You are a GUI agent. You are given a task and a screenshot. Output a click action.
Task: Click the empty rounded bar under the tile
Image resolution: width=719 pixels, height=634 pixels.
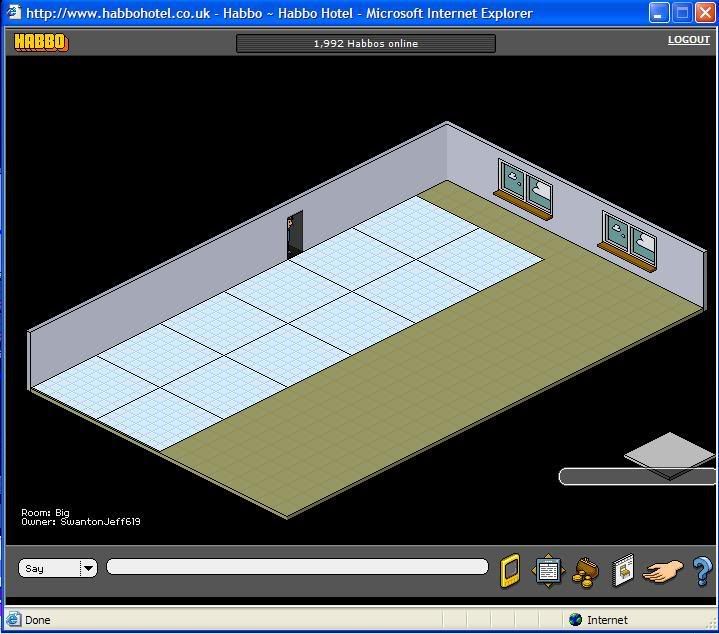(x=636, y=477)
